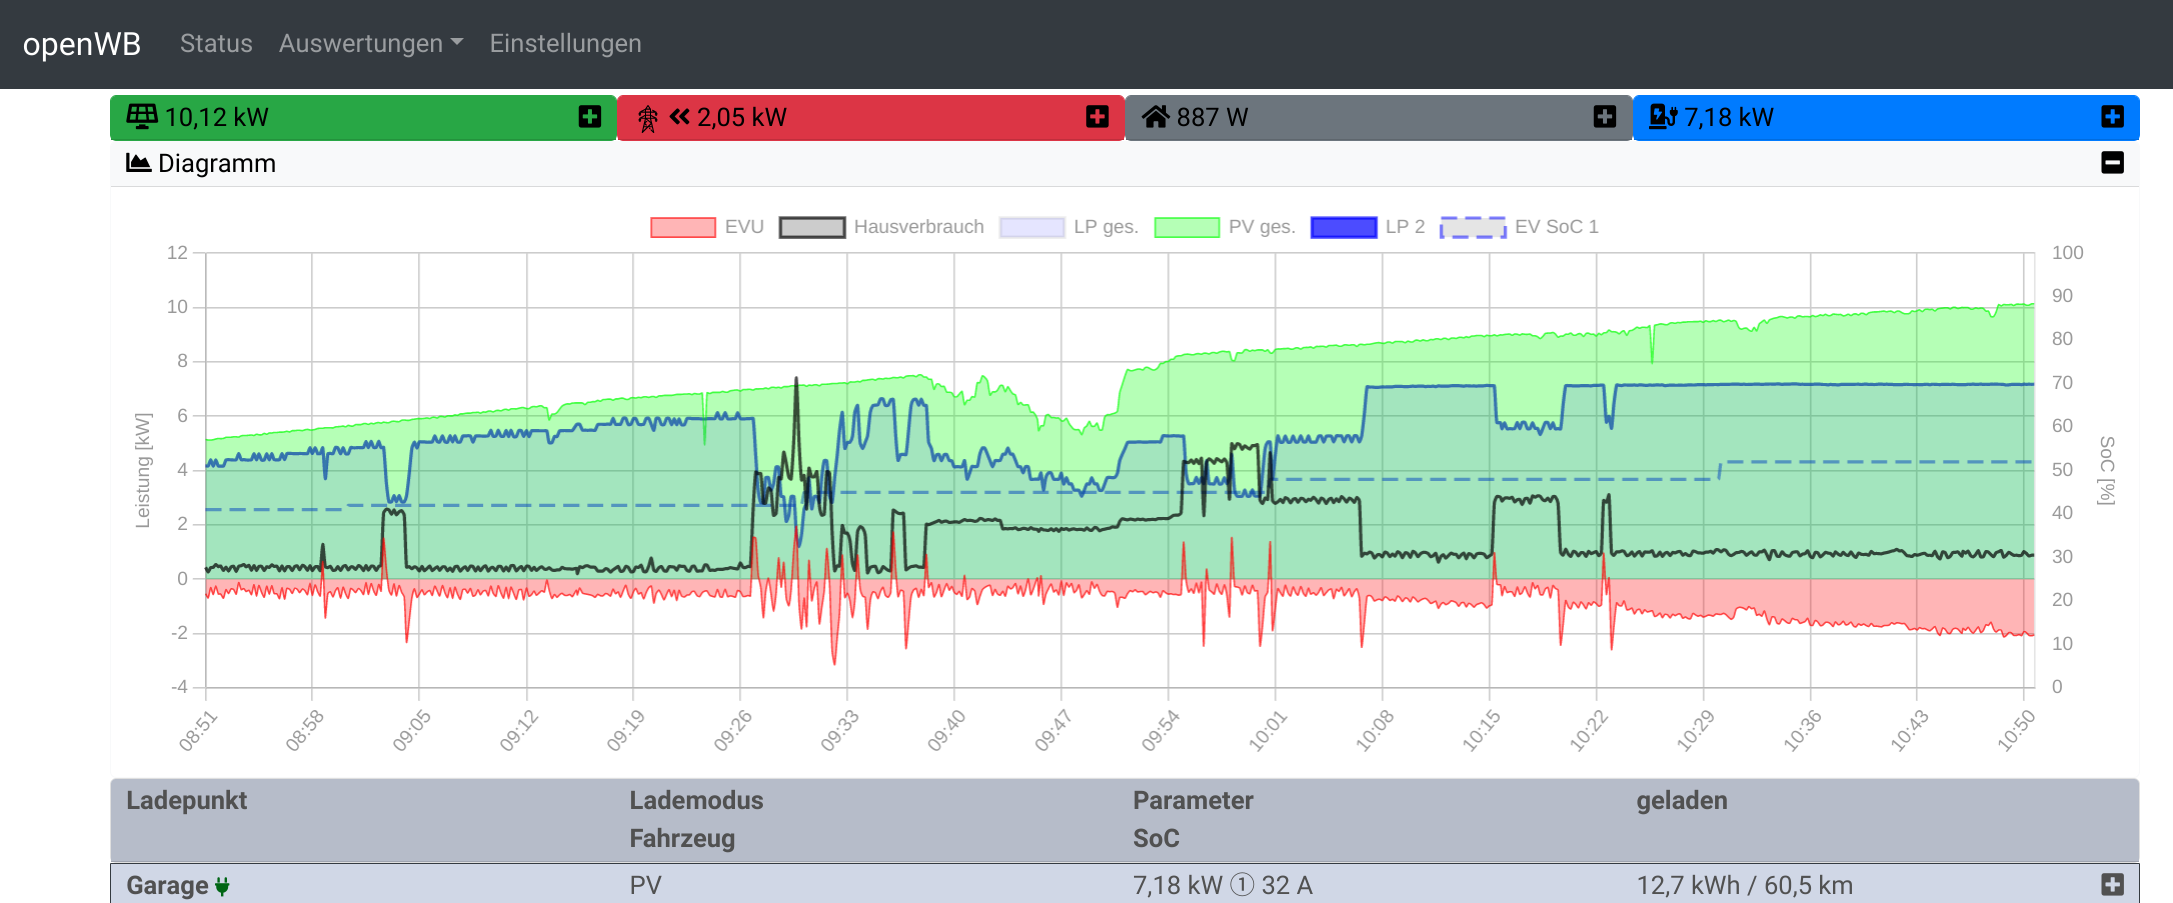The height and width of the screenshot is (903, 2173).
Task: Expand the red grid power panel
Action: pyautogui.click(x=1097, y=117)
